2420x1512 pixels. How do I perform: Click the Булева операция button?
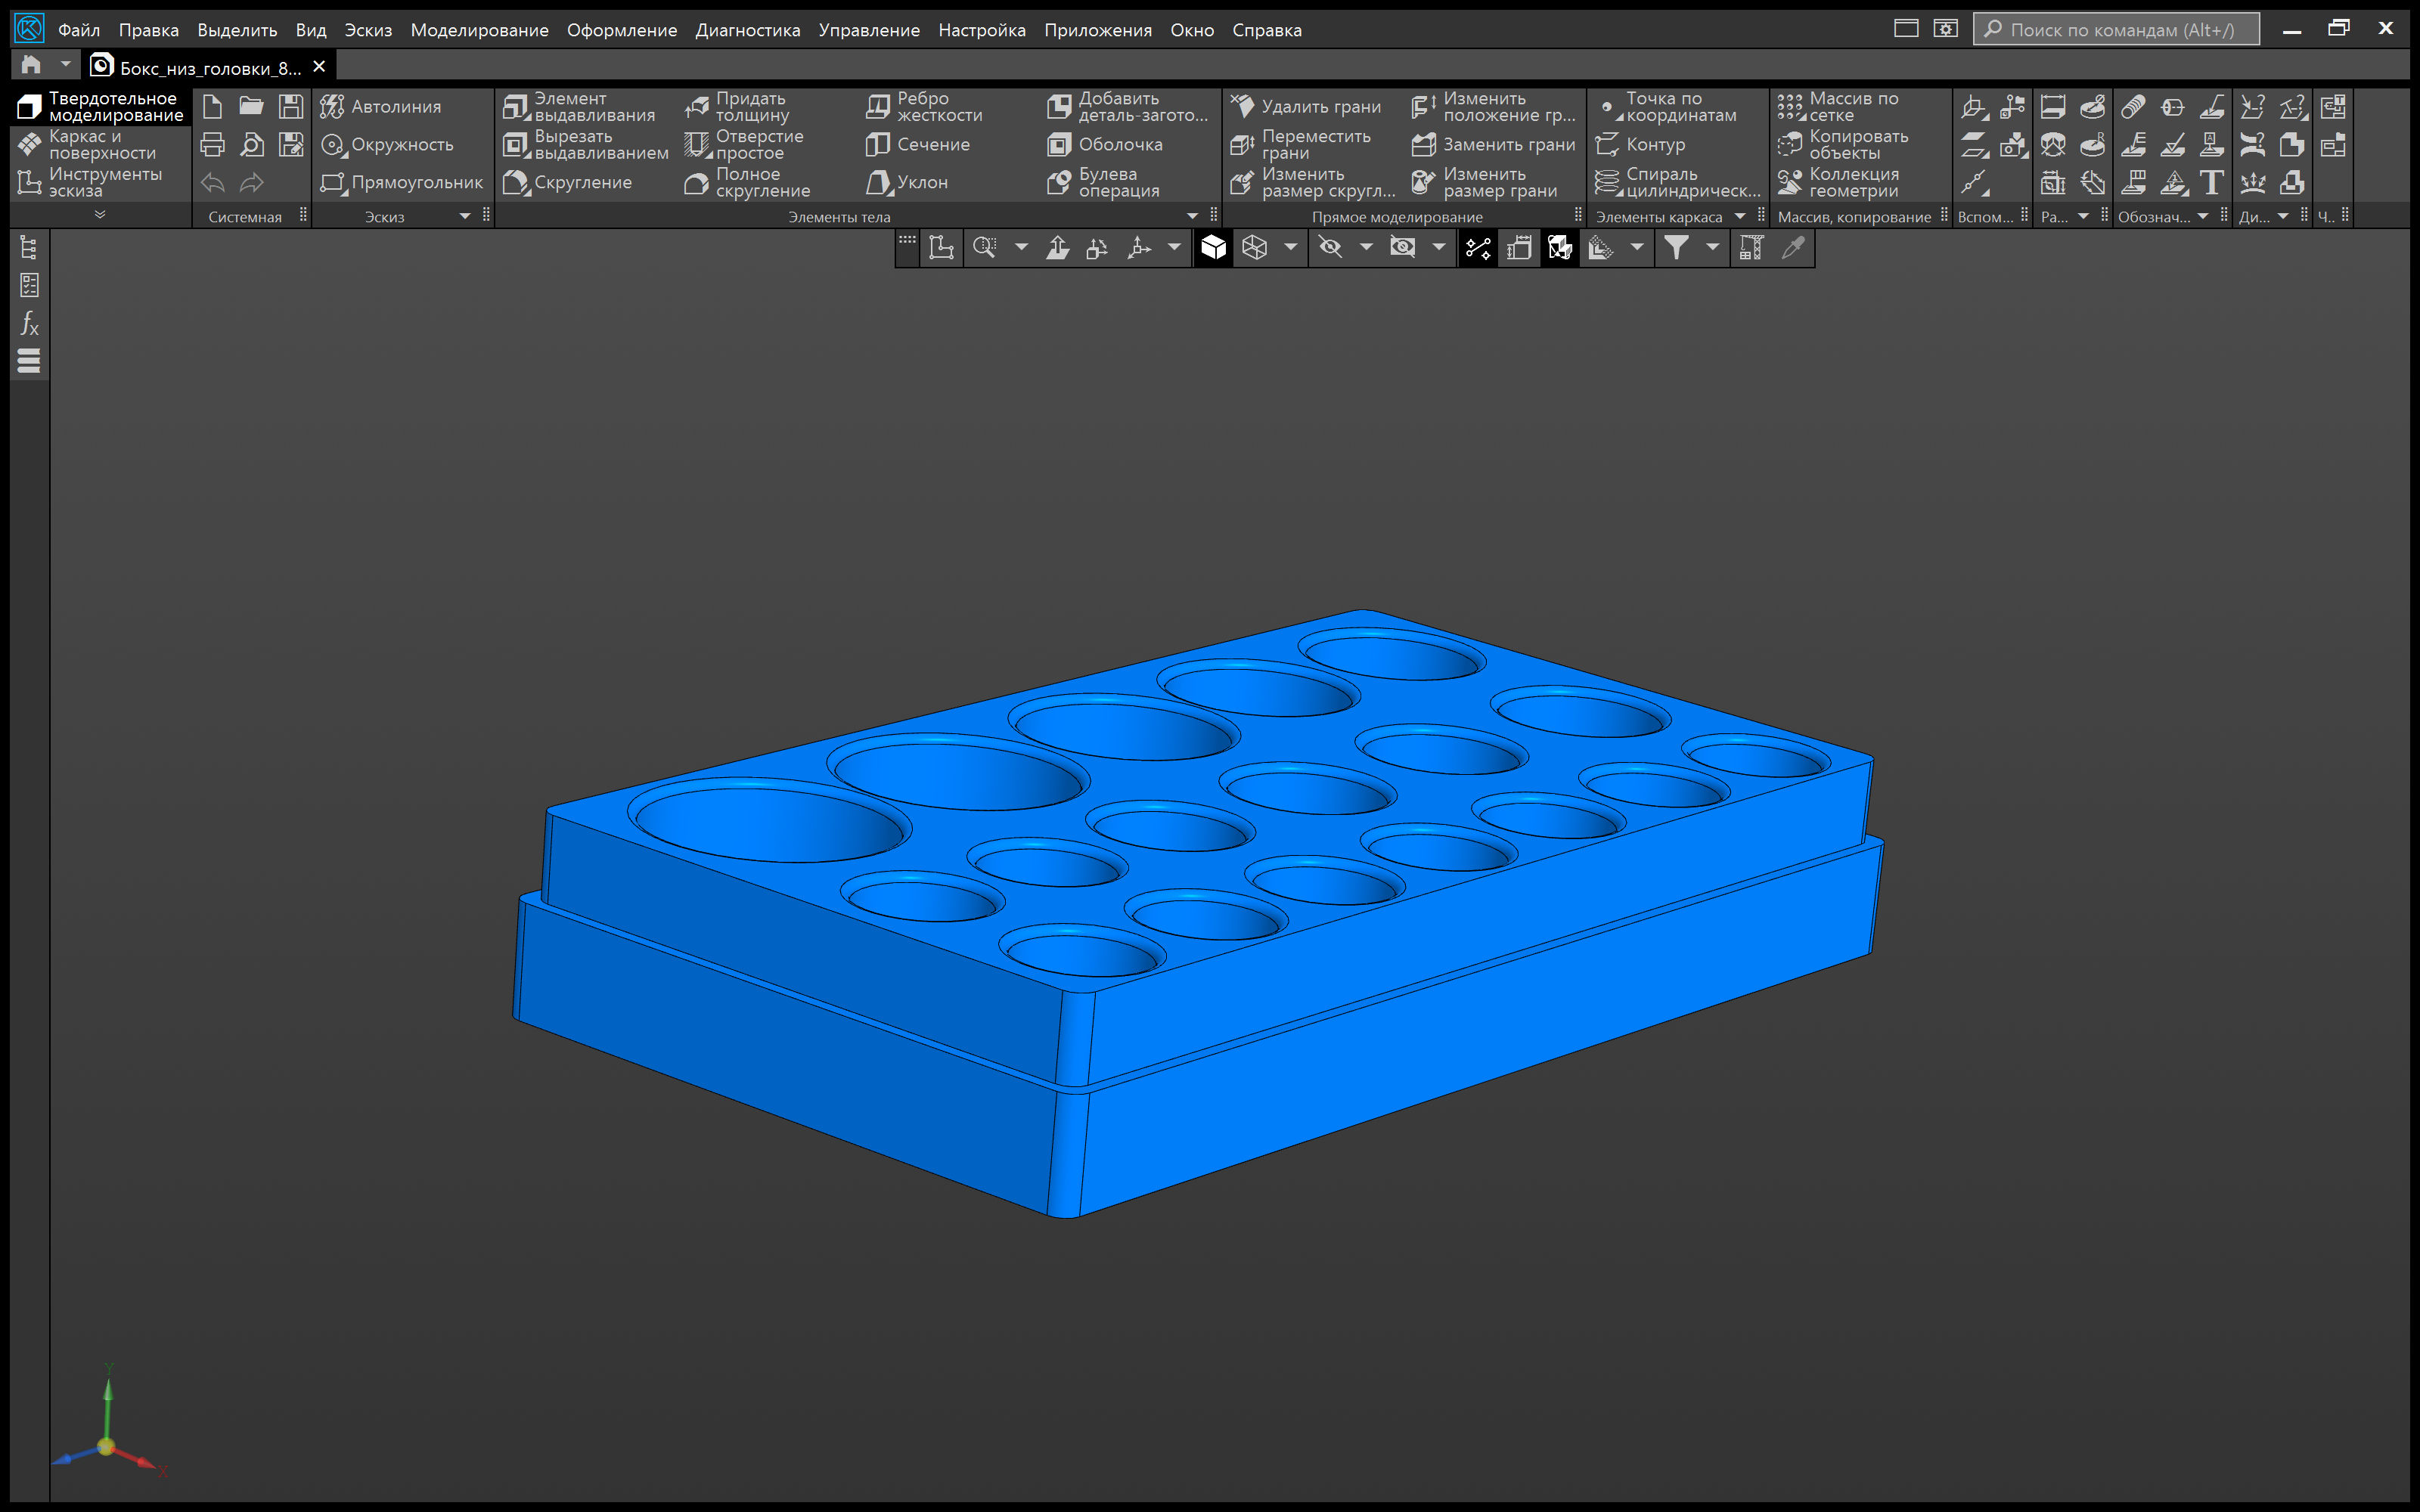pos(1104,182)
